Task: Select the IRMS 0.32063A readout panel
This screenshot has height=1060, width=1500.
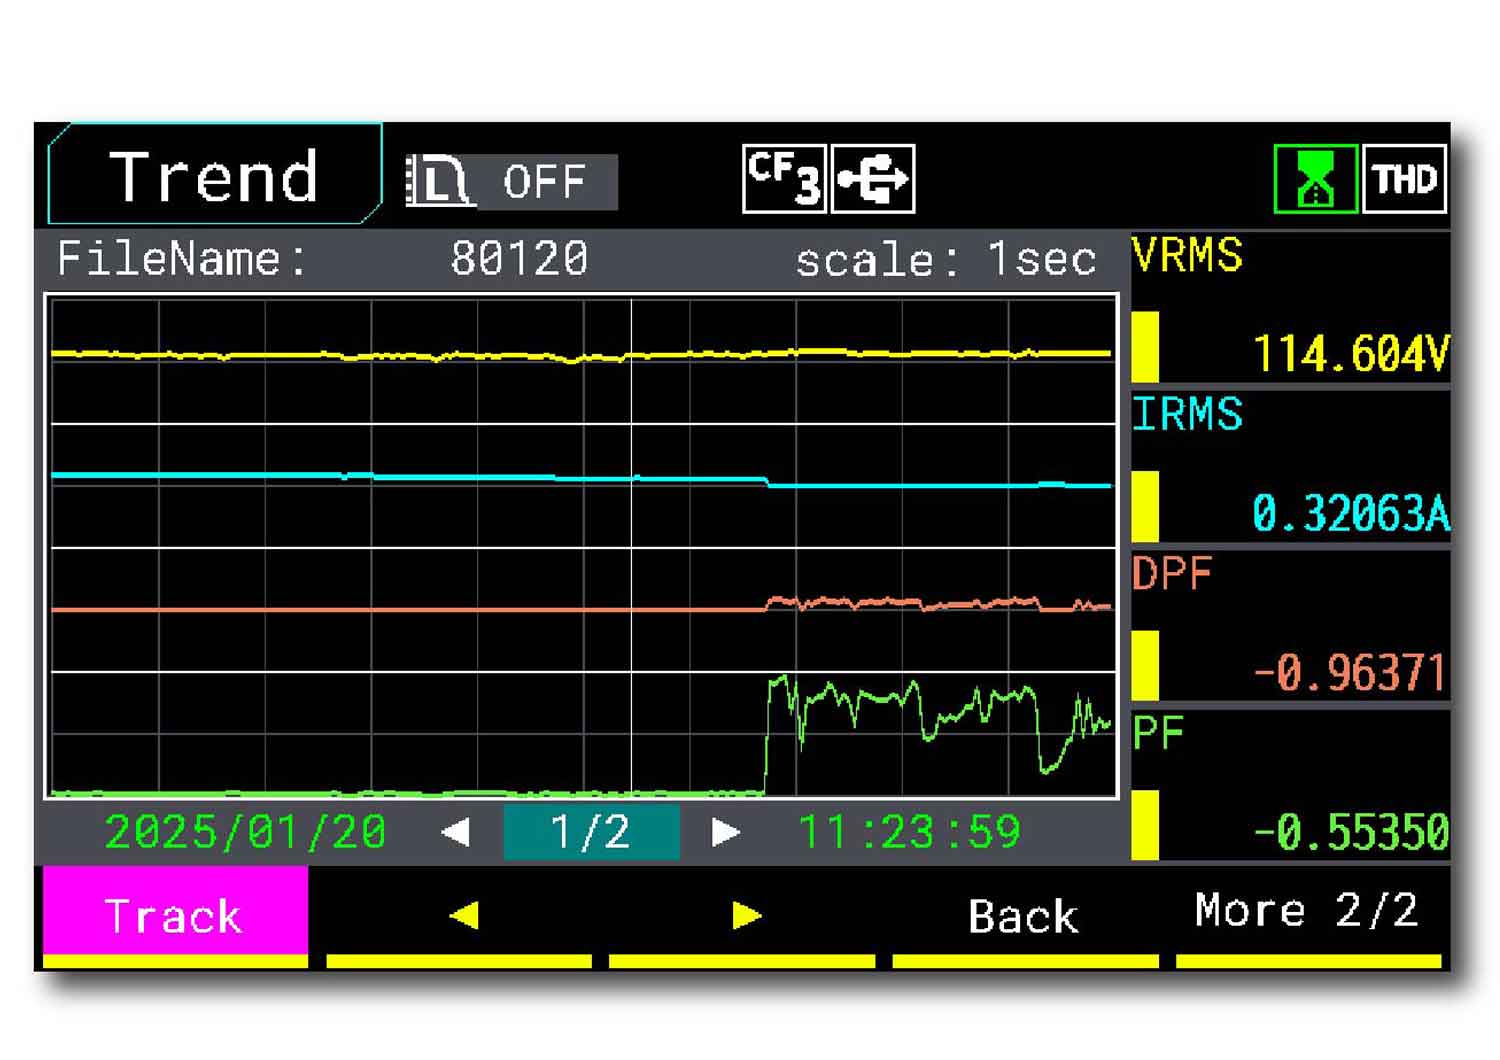Action: 1290,466
